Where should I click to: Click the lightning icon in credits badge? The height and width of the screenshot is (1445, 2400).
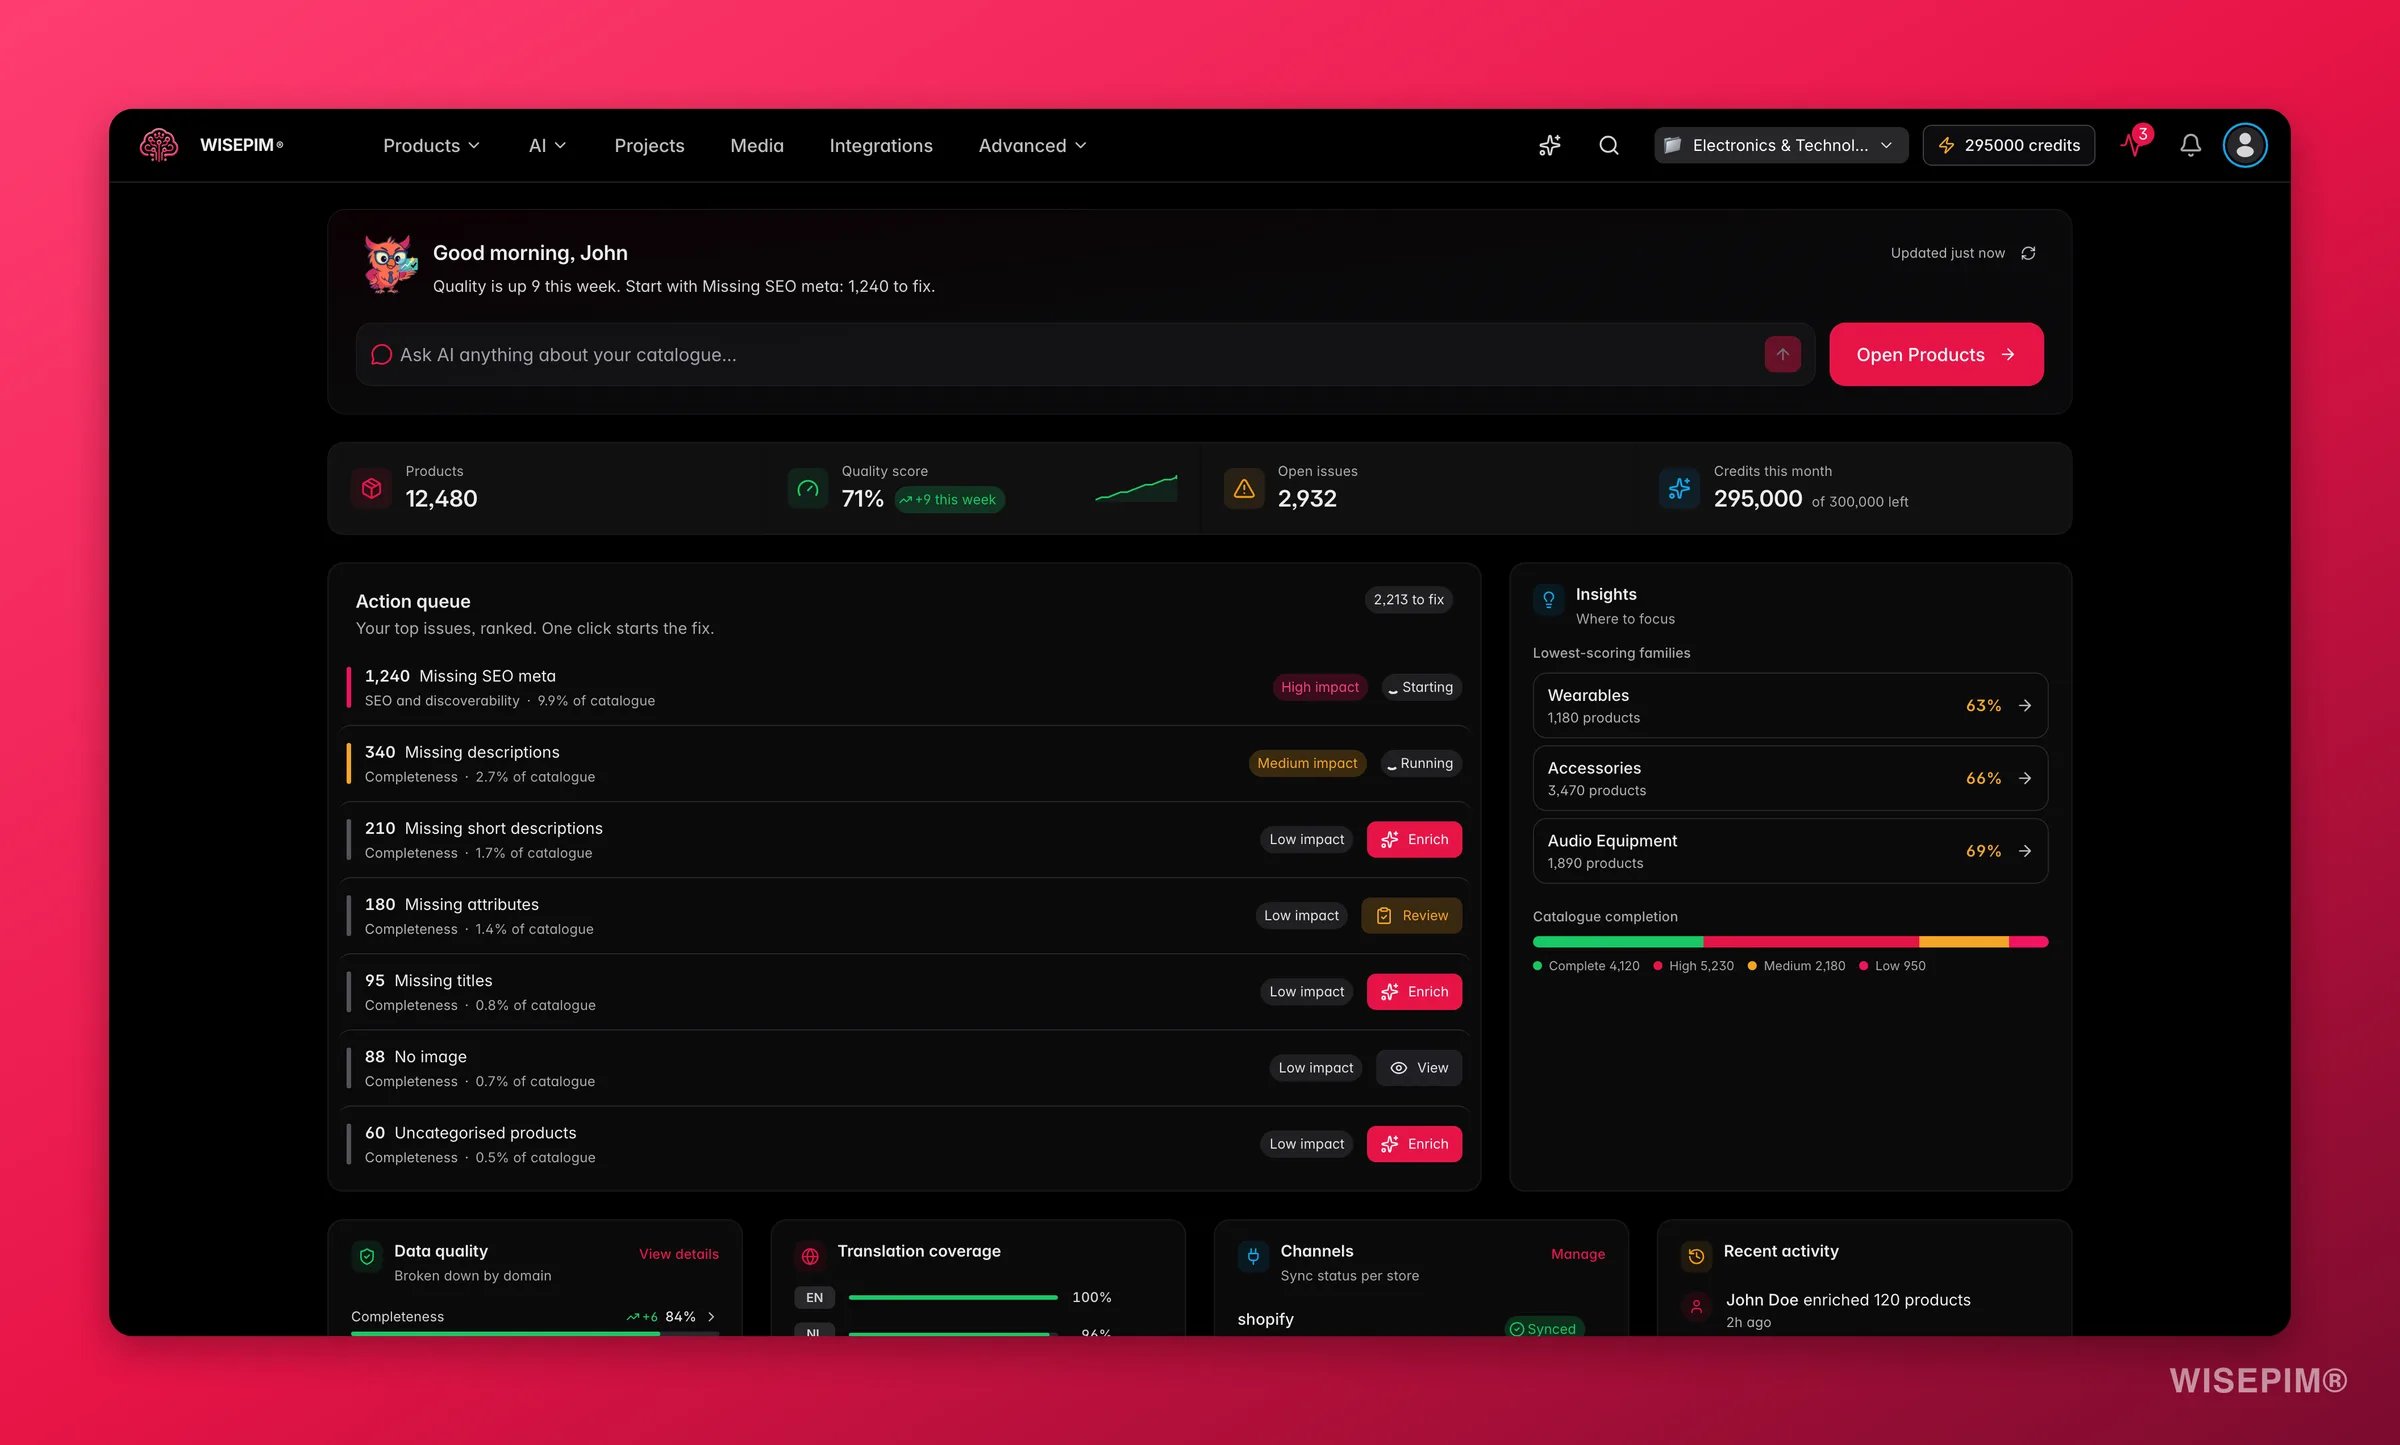1946,145
